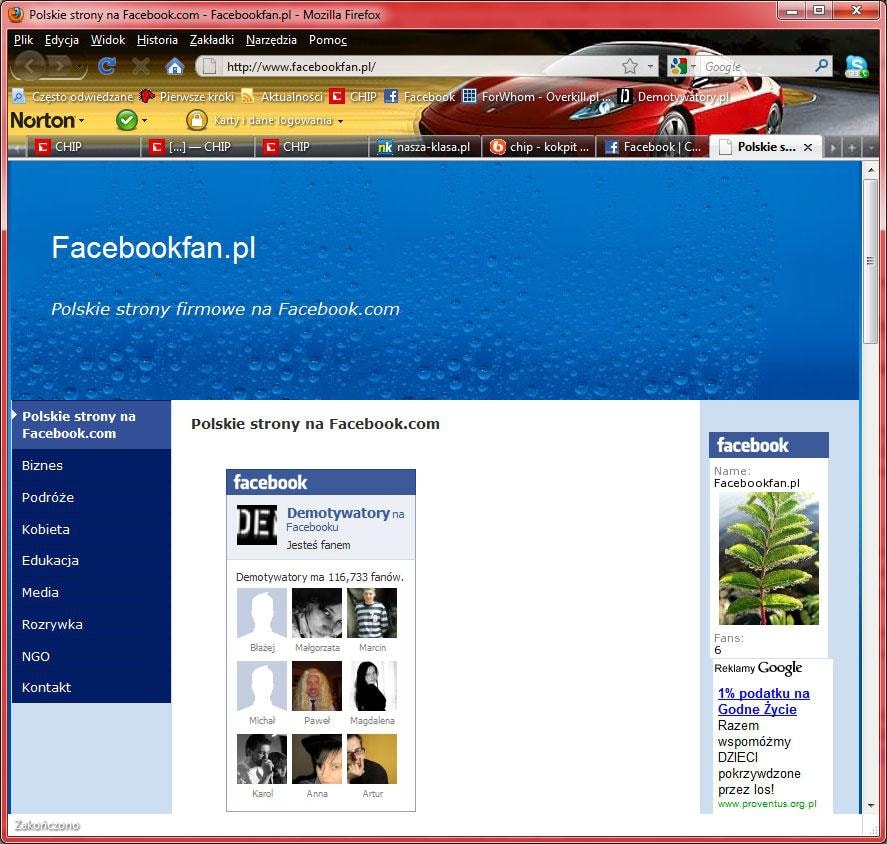Expand the Norton checkmark dropdown arrow
The height and width of the screenshot is (844, 887).
point(145,120)
